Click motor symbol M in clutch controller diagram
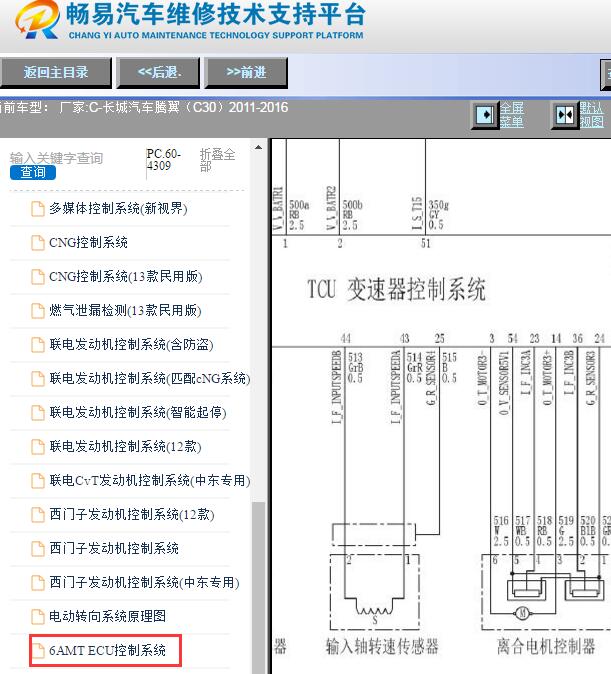Image resolution: width=611 pixels, height=674 pixels. coord(522,613)
